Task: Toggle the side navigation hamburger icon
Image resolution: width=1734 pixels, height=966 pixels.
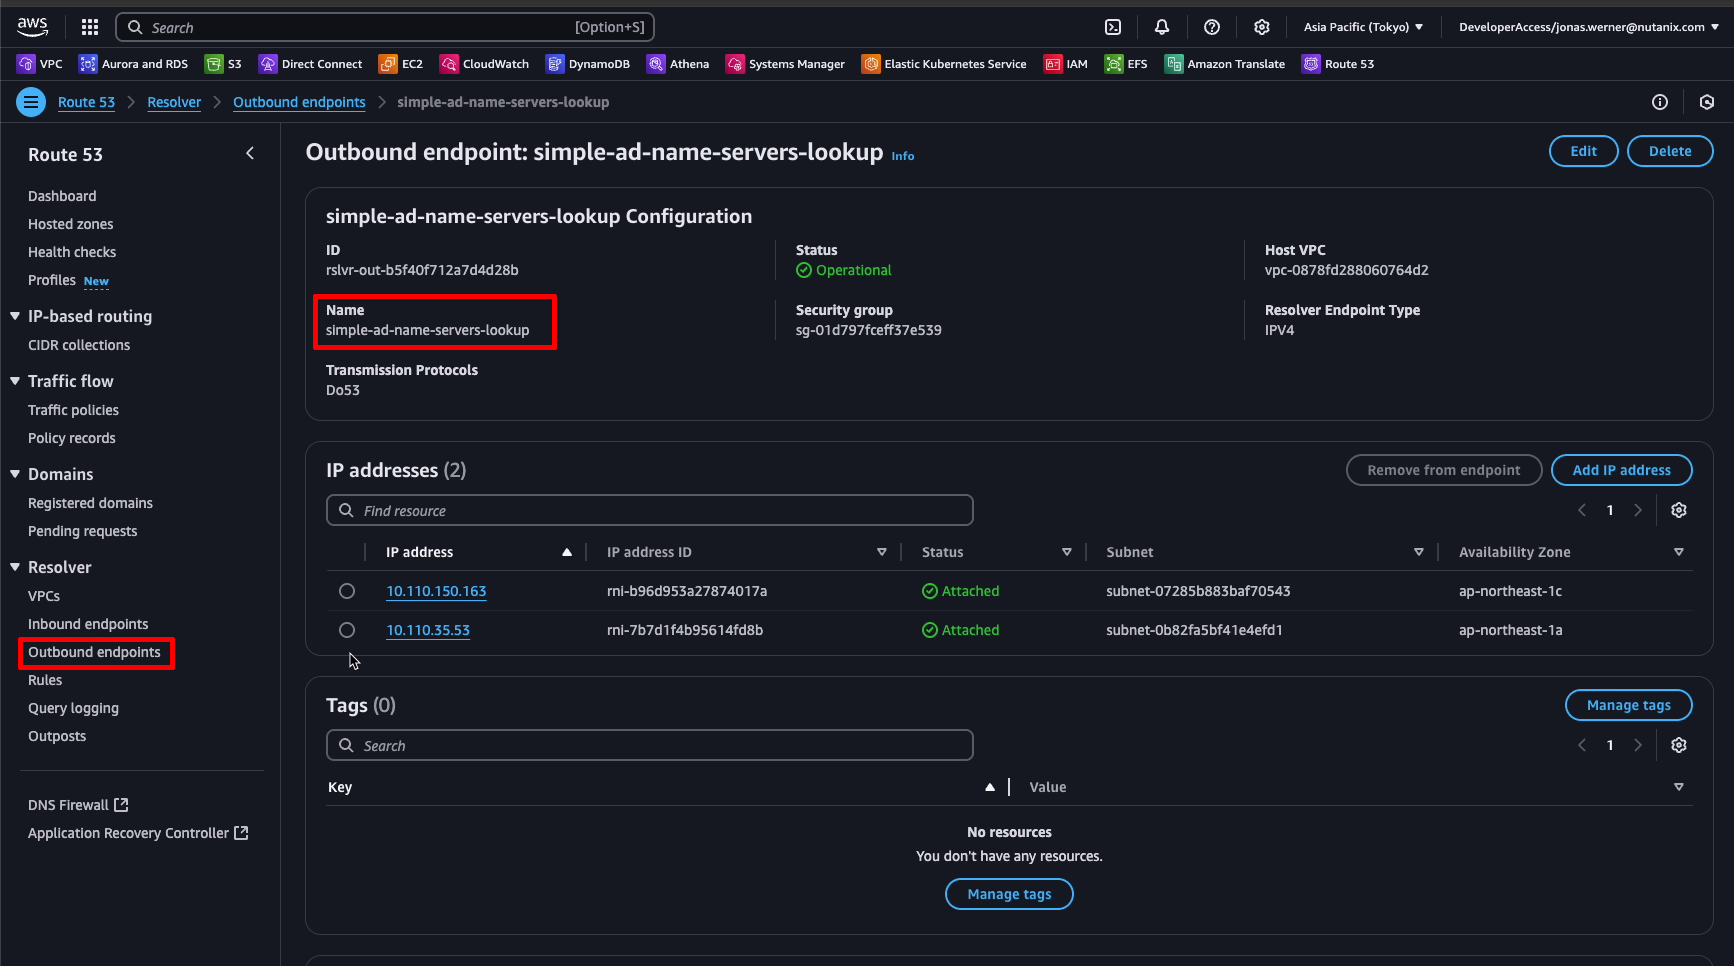Action: (x=31, y=102)
